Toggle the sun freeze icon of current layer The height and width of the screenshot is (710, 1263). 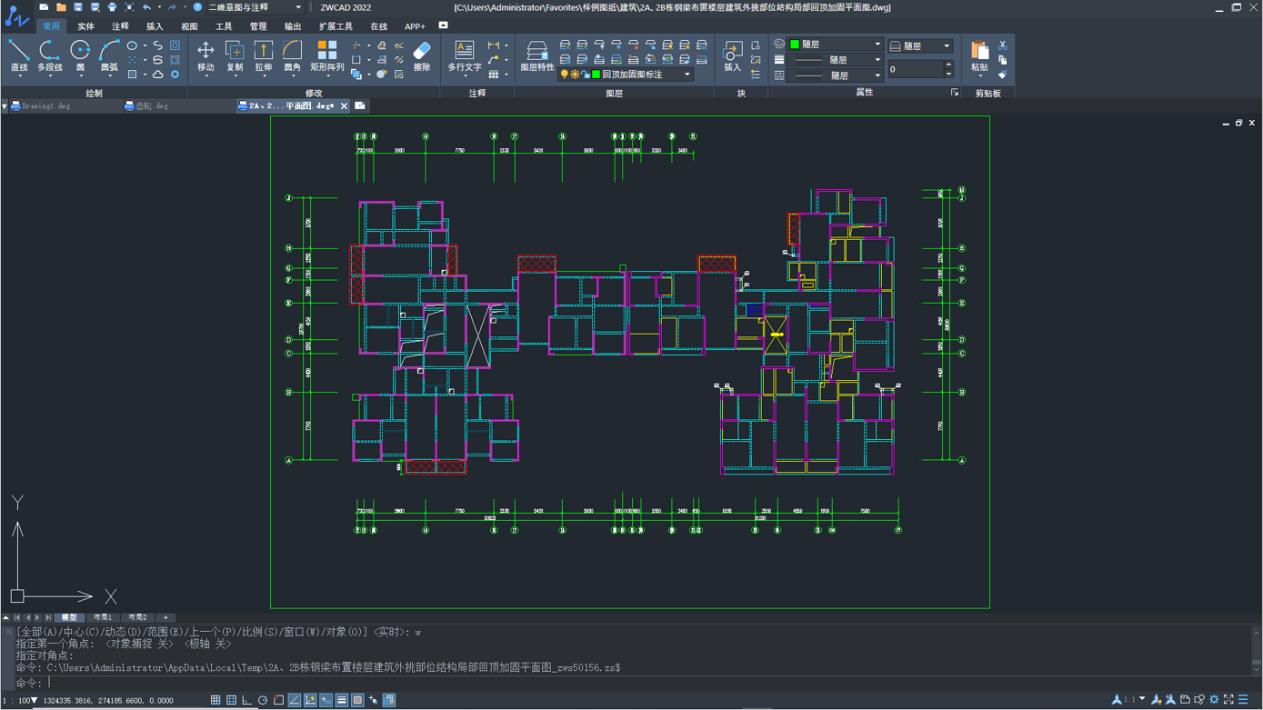[x=575, y=75]
